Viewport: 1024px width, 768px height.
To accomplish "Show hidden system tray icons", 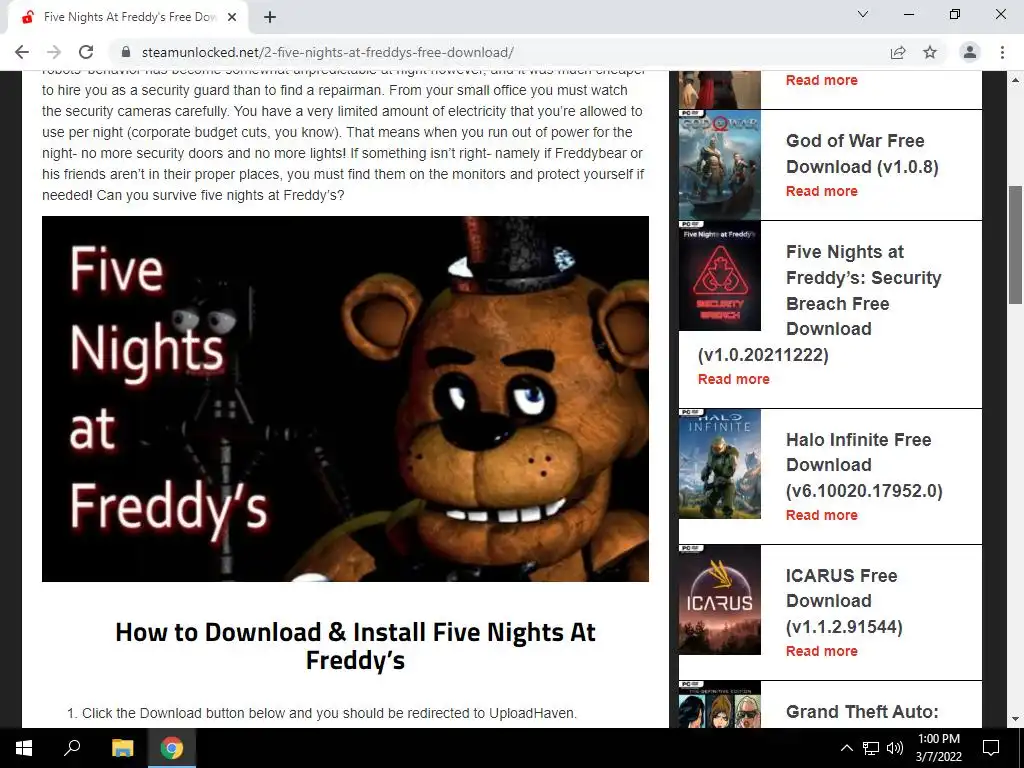I will [846, 748].
